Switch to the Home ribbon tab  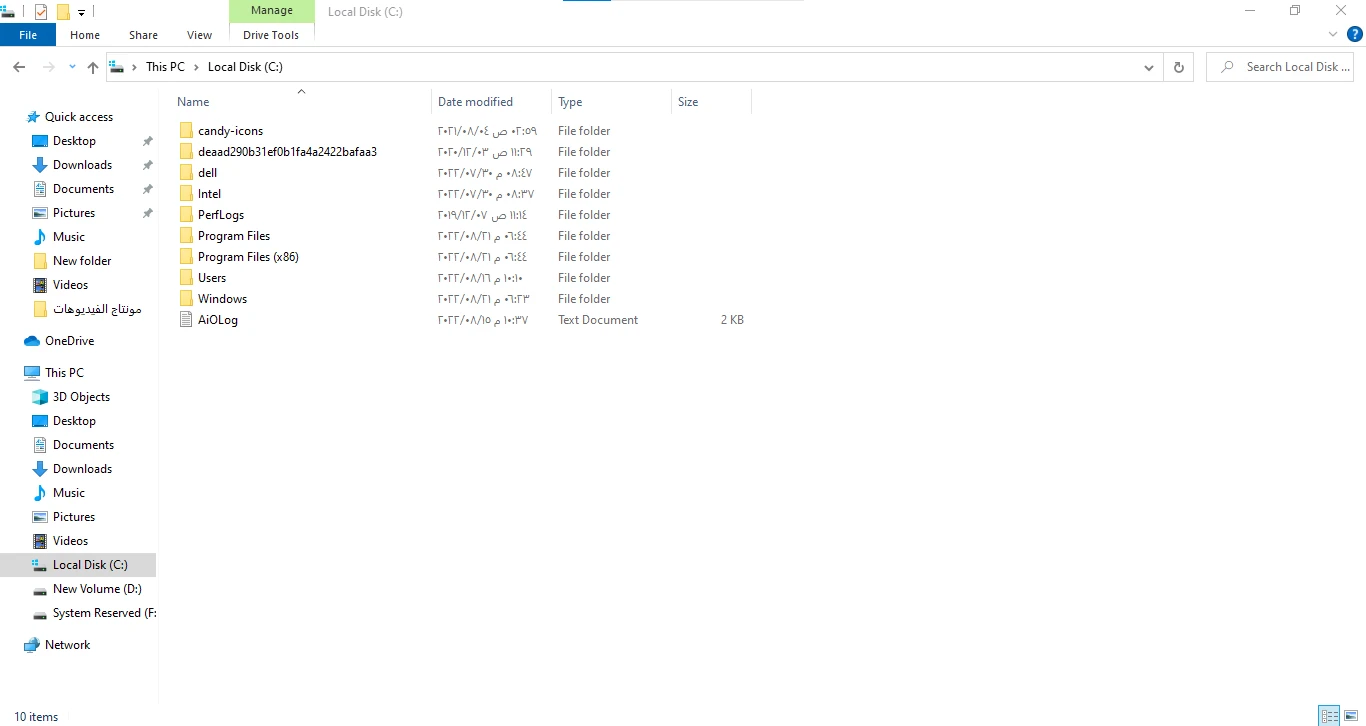[85, 35]
